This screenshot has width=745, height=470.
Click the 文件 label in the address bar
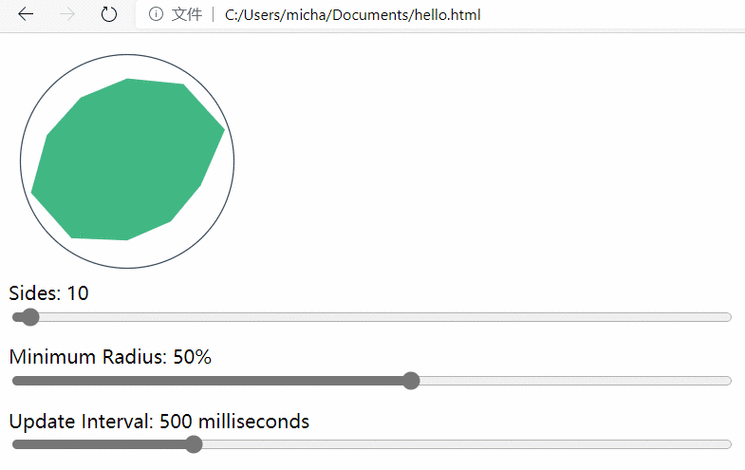pyautogui.click(x=187, y=14)
